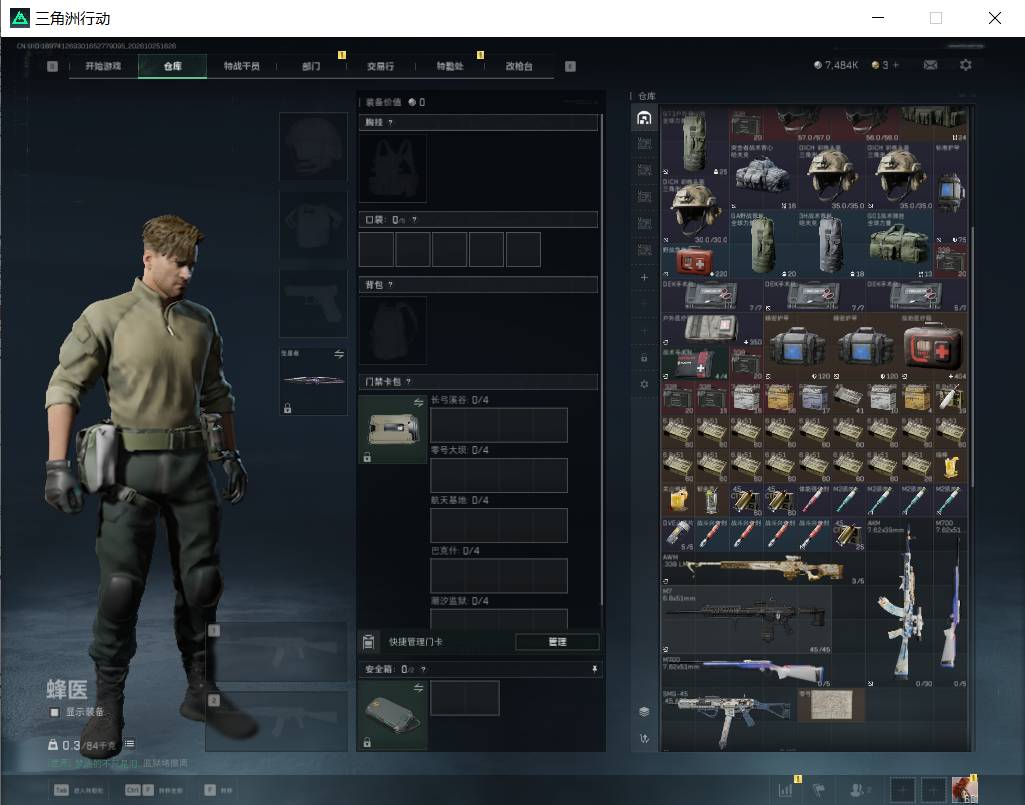Switch to the 交易行 tab
The width and height of the screenshot is (1025, 805).
(380, 66)
